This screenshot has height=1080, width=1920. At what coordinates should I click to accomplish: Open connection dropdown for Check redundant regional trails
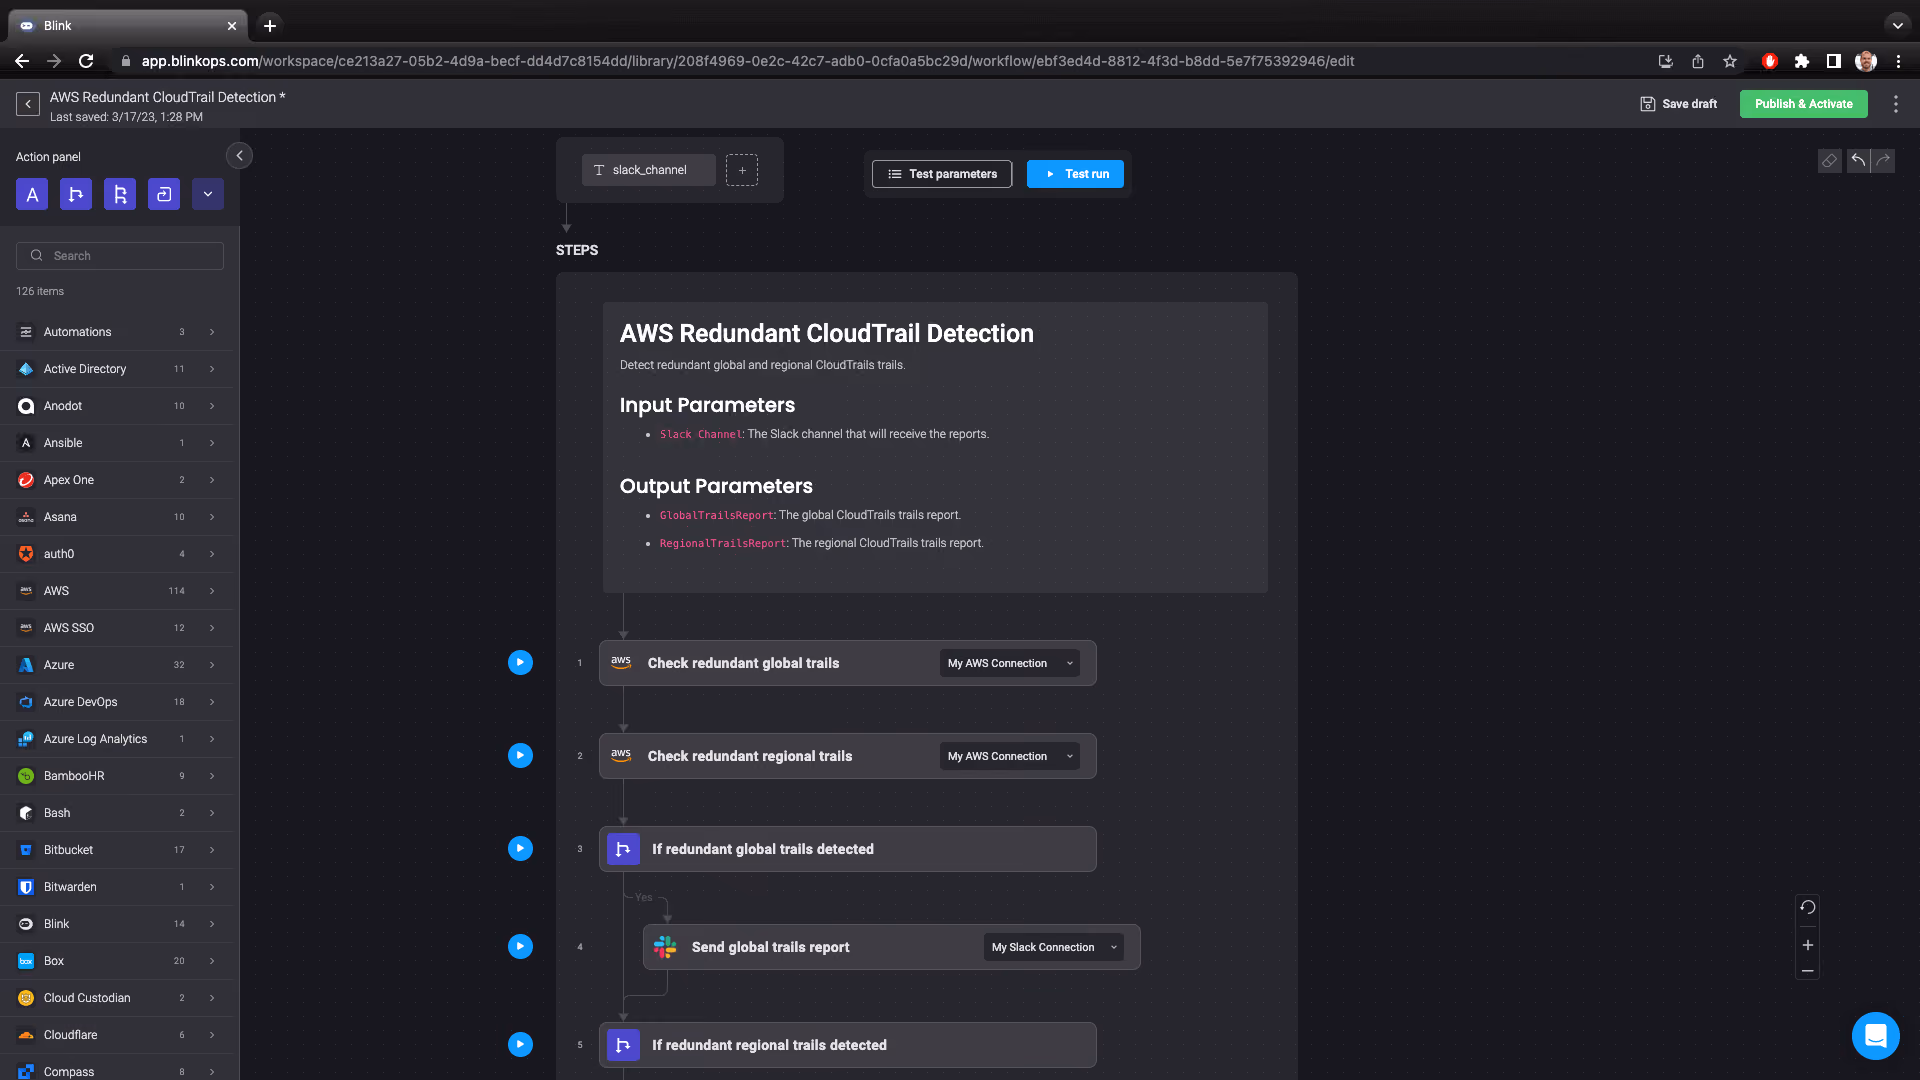point(1010,756)
